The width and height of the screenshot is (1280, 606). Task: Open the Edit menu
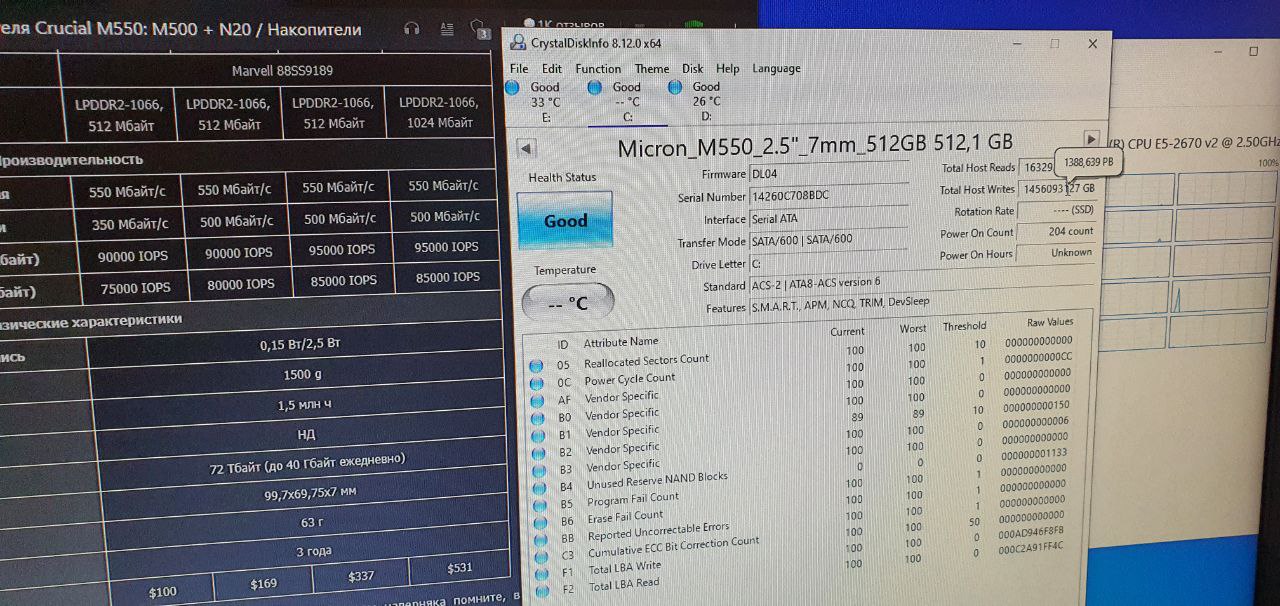point(552,69)
